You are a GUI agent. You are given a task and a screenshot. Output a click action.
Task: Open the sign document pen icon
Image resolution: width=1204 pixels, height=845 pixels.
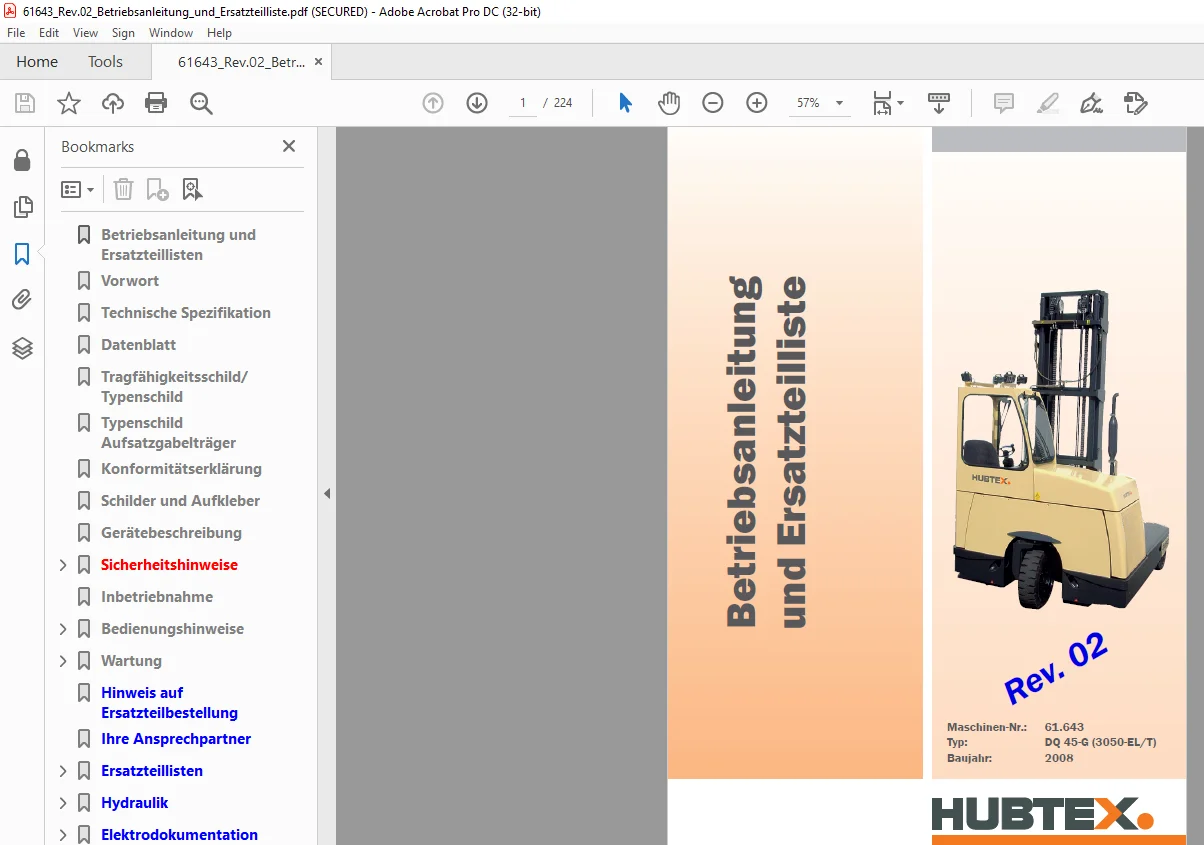click(1091, 103)
